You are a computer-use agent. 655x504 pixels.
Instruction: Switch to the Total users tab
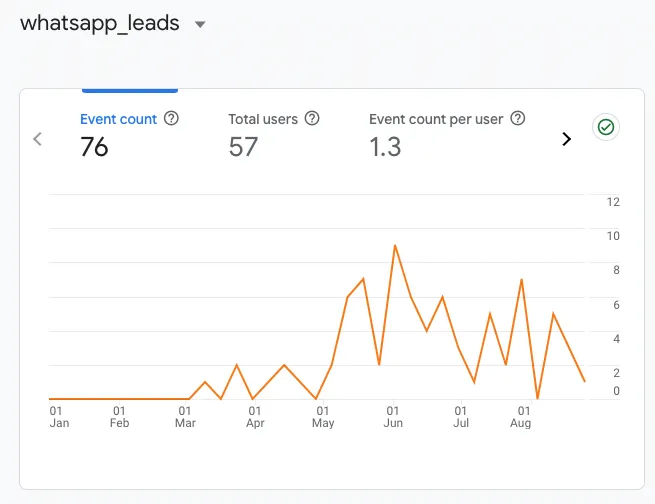pyautogui.click(x=263, y=119)
